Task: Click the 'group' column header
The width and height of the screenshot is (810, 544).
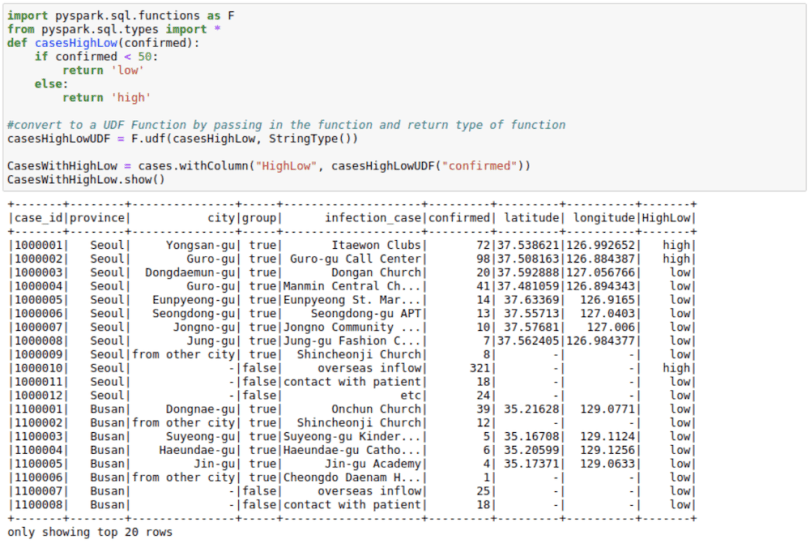Action: 259,218
